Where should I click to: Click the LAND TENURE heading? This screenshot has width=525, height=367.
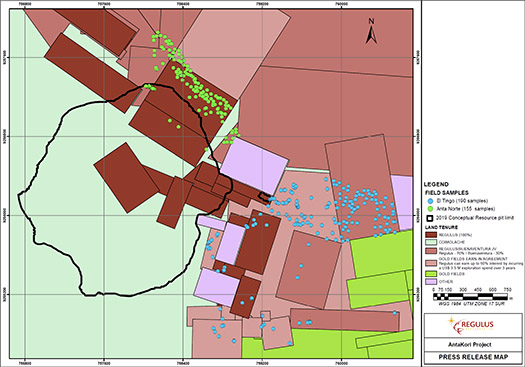coord(441,227)
